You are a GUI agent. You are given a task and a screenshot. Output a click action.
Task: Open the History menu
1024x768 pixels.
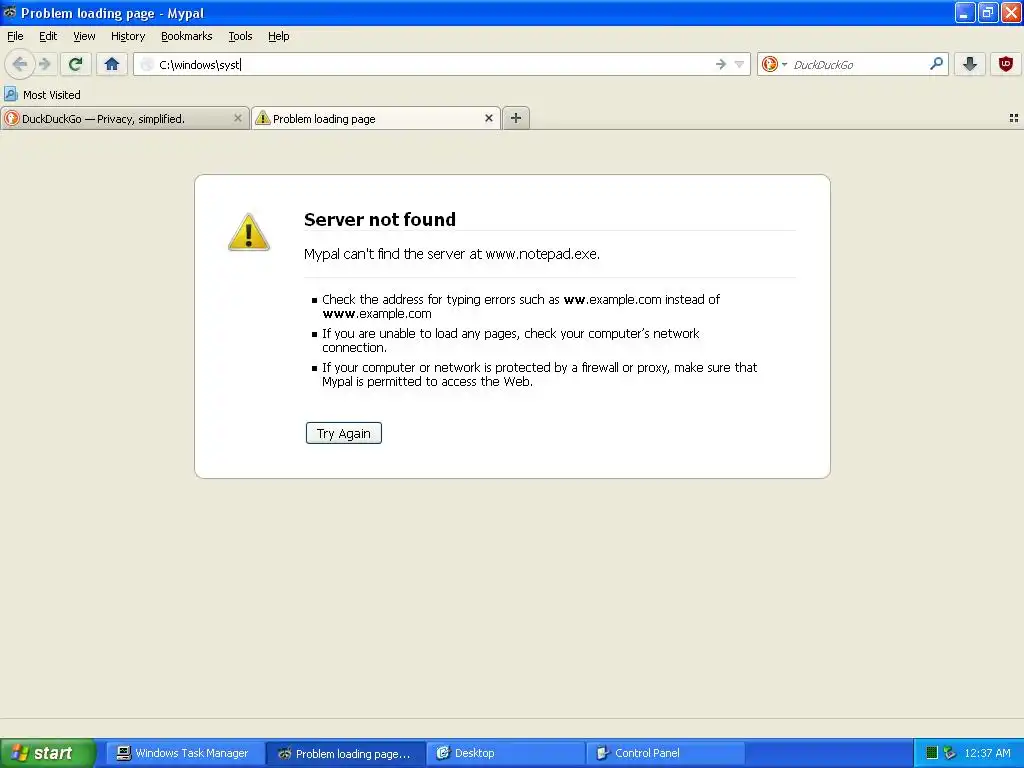tap(128, 36)
